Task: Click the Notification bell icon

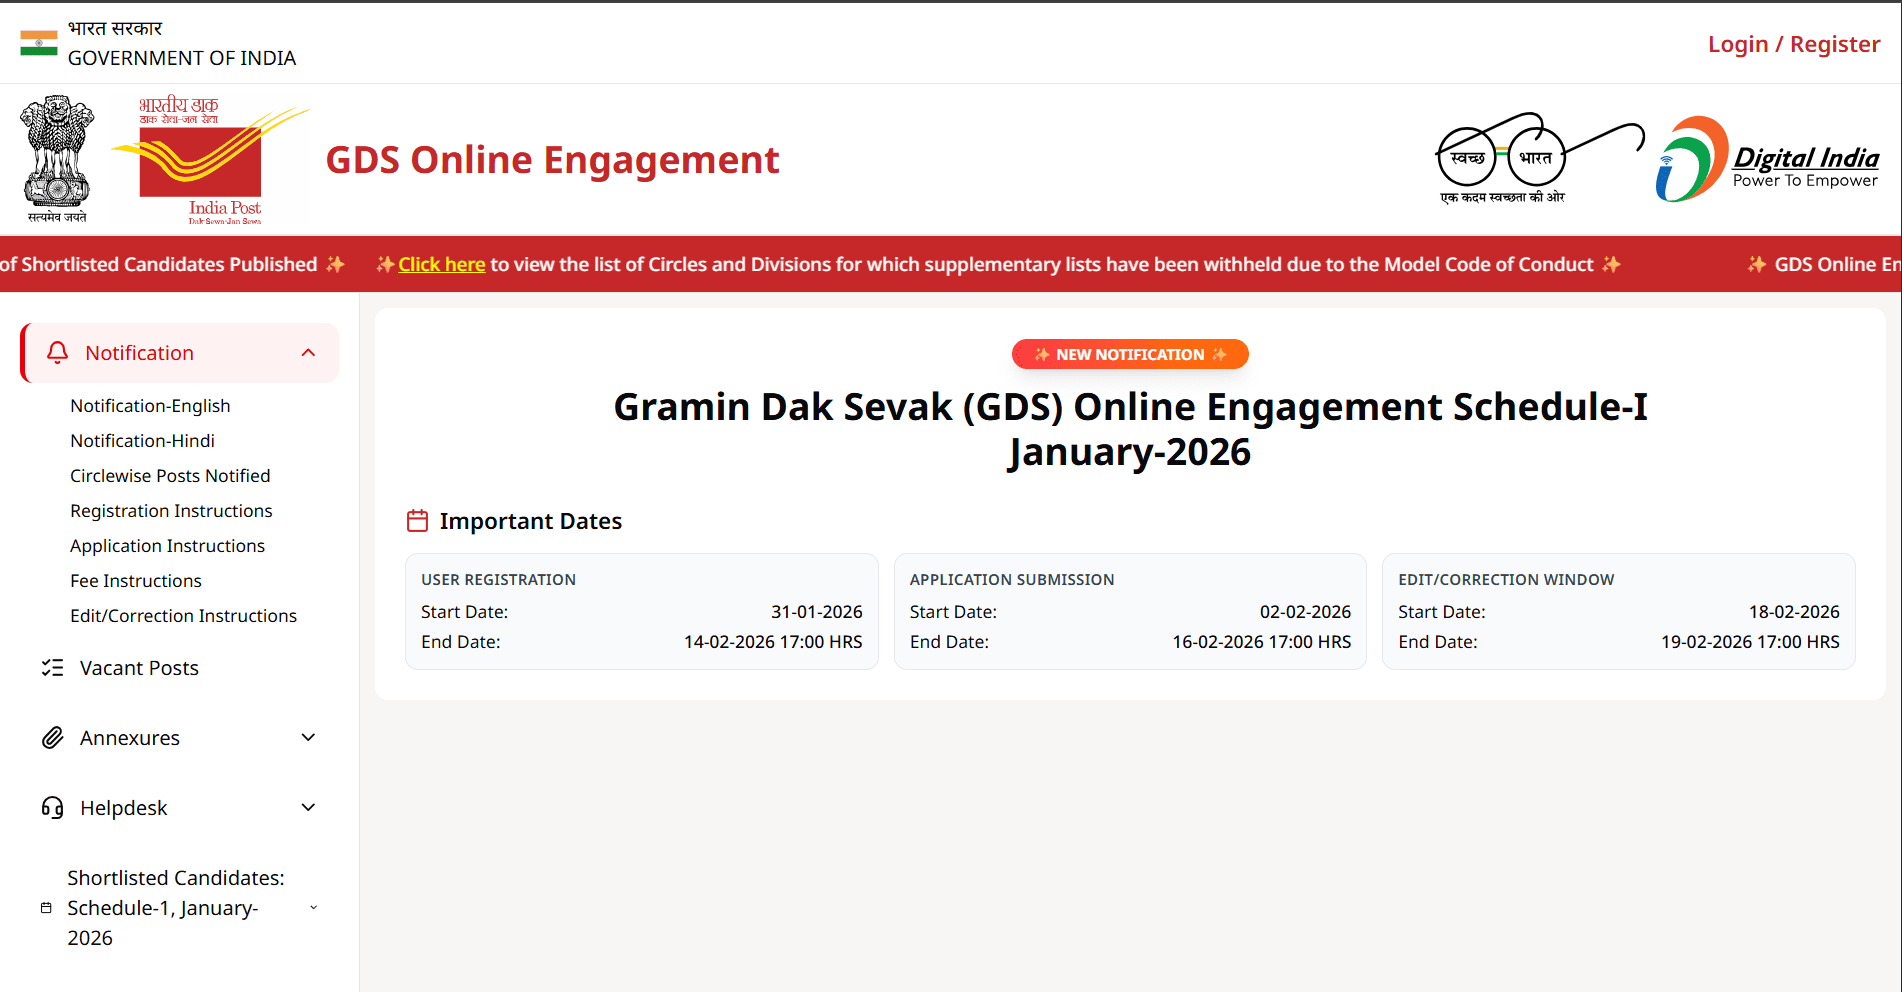Action: [x=58, y=353]
